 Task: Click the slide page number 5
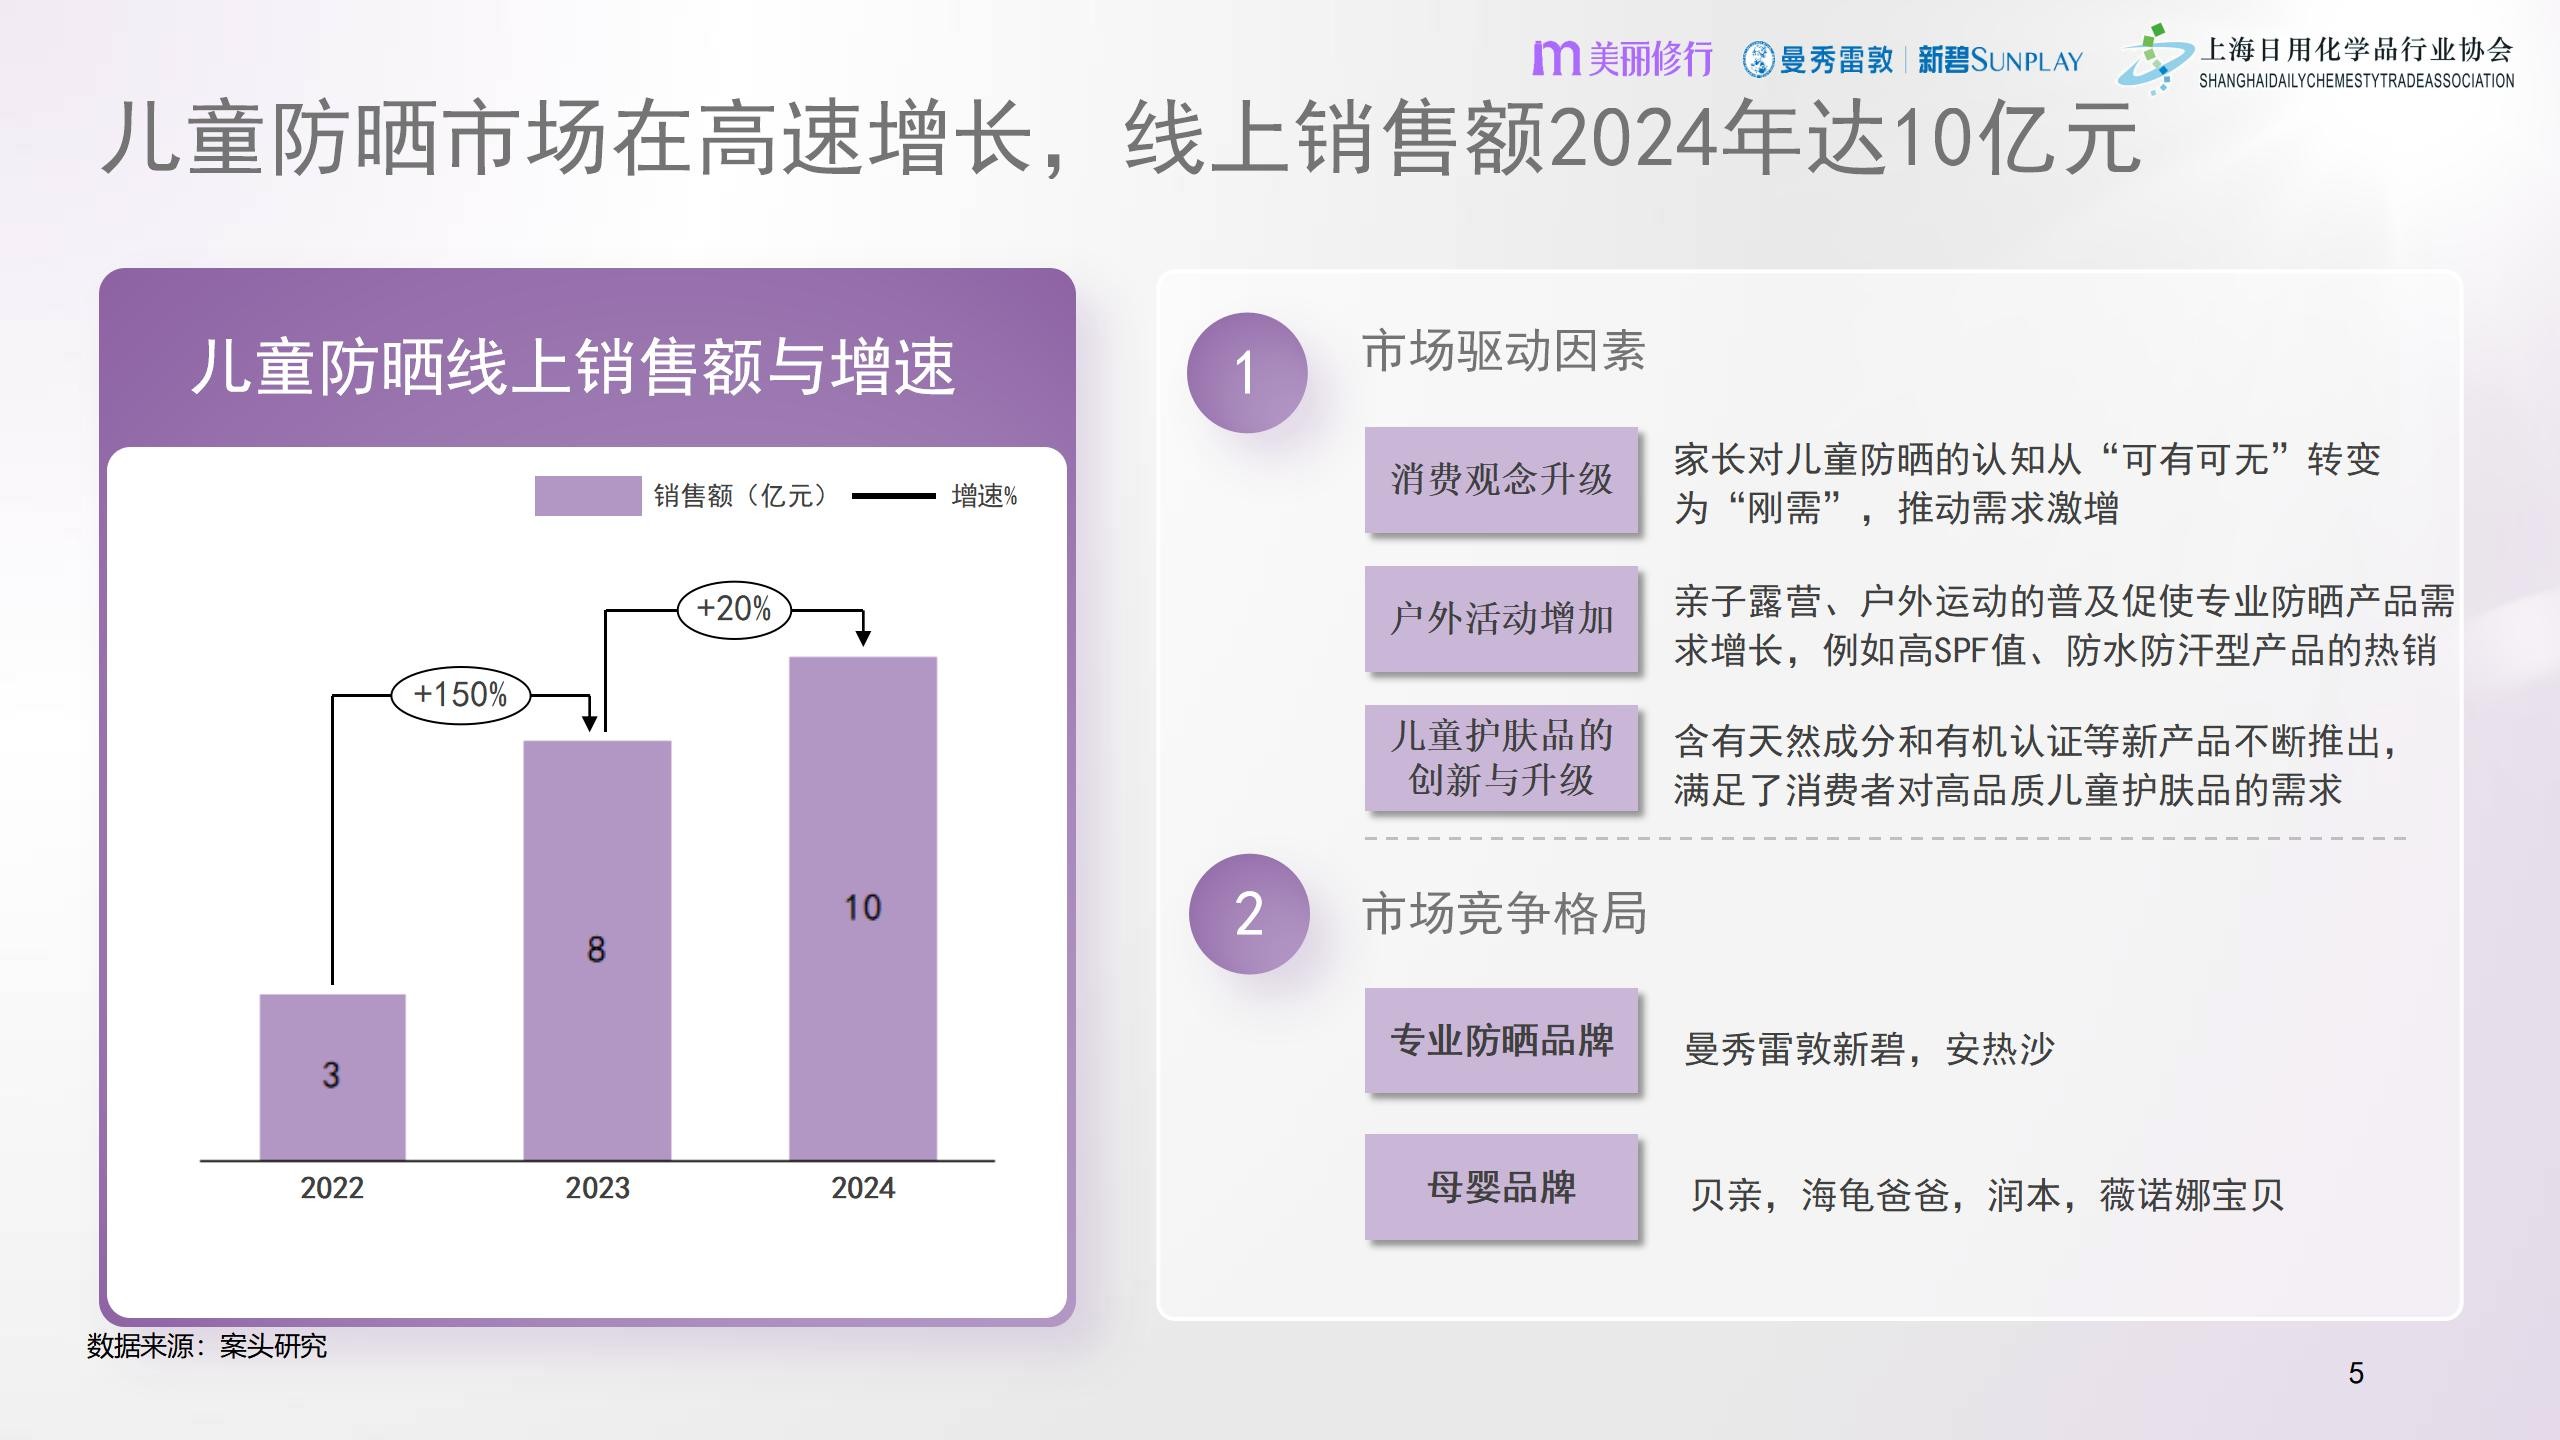tap(2356, 1373)
